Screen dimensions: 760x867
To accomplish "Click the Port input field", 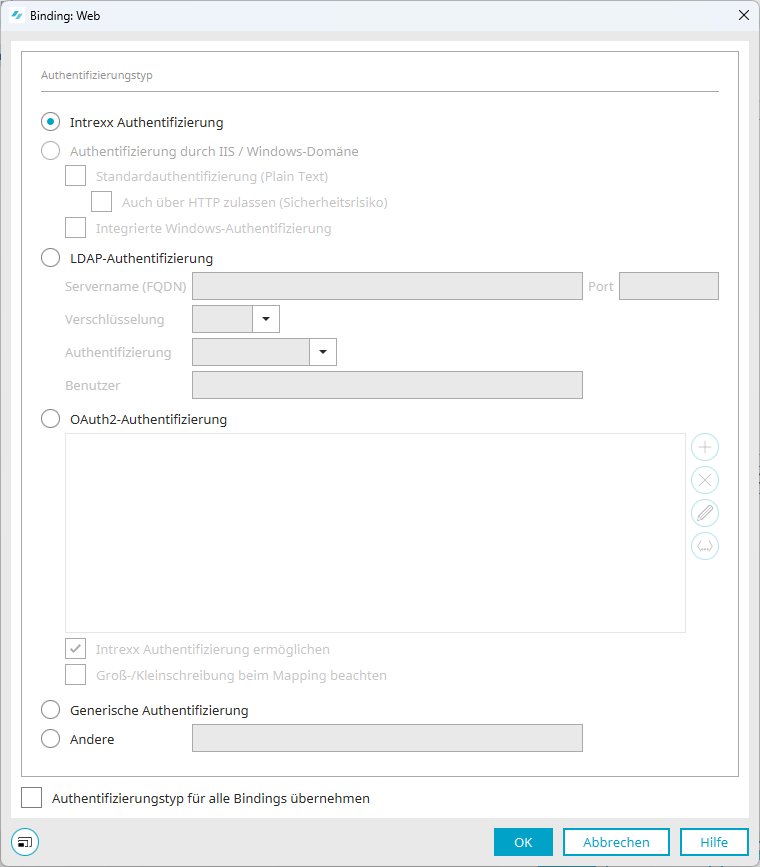I will point(669,286).
